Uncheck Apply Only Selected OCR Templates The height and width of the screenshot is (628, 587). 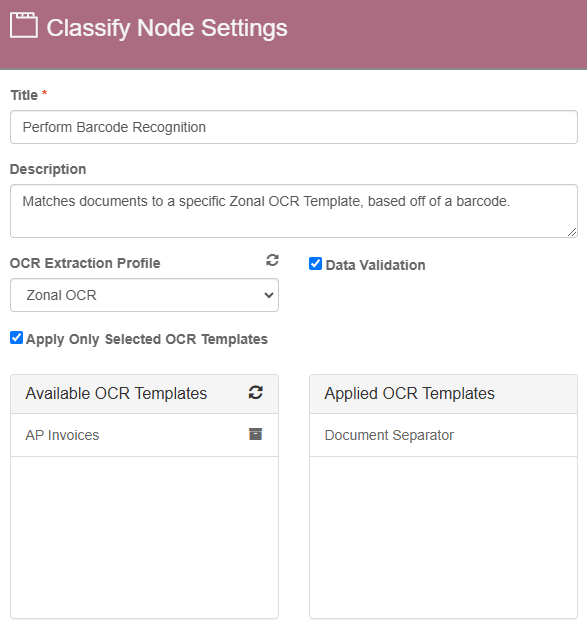tap(16, 338)
